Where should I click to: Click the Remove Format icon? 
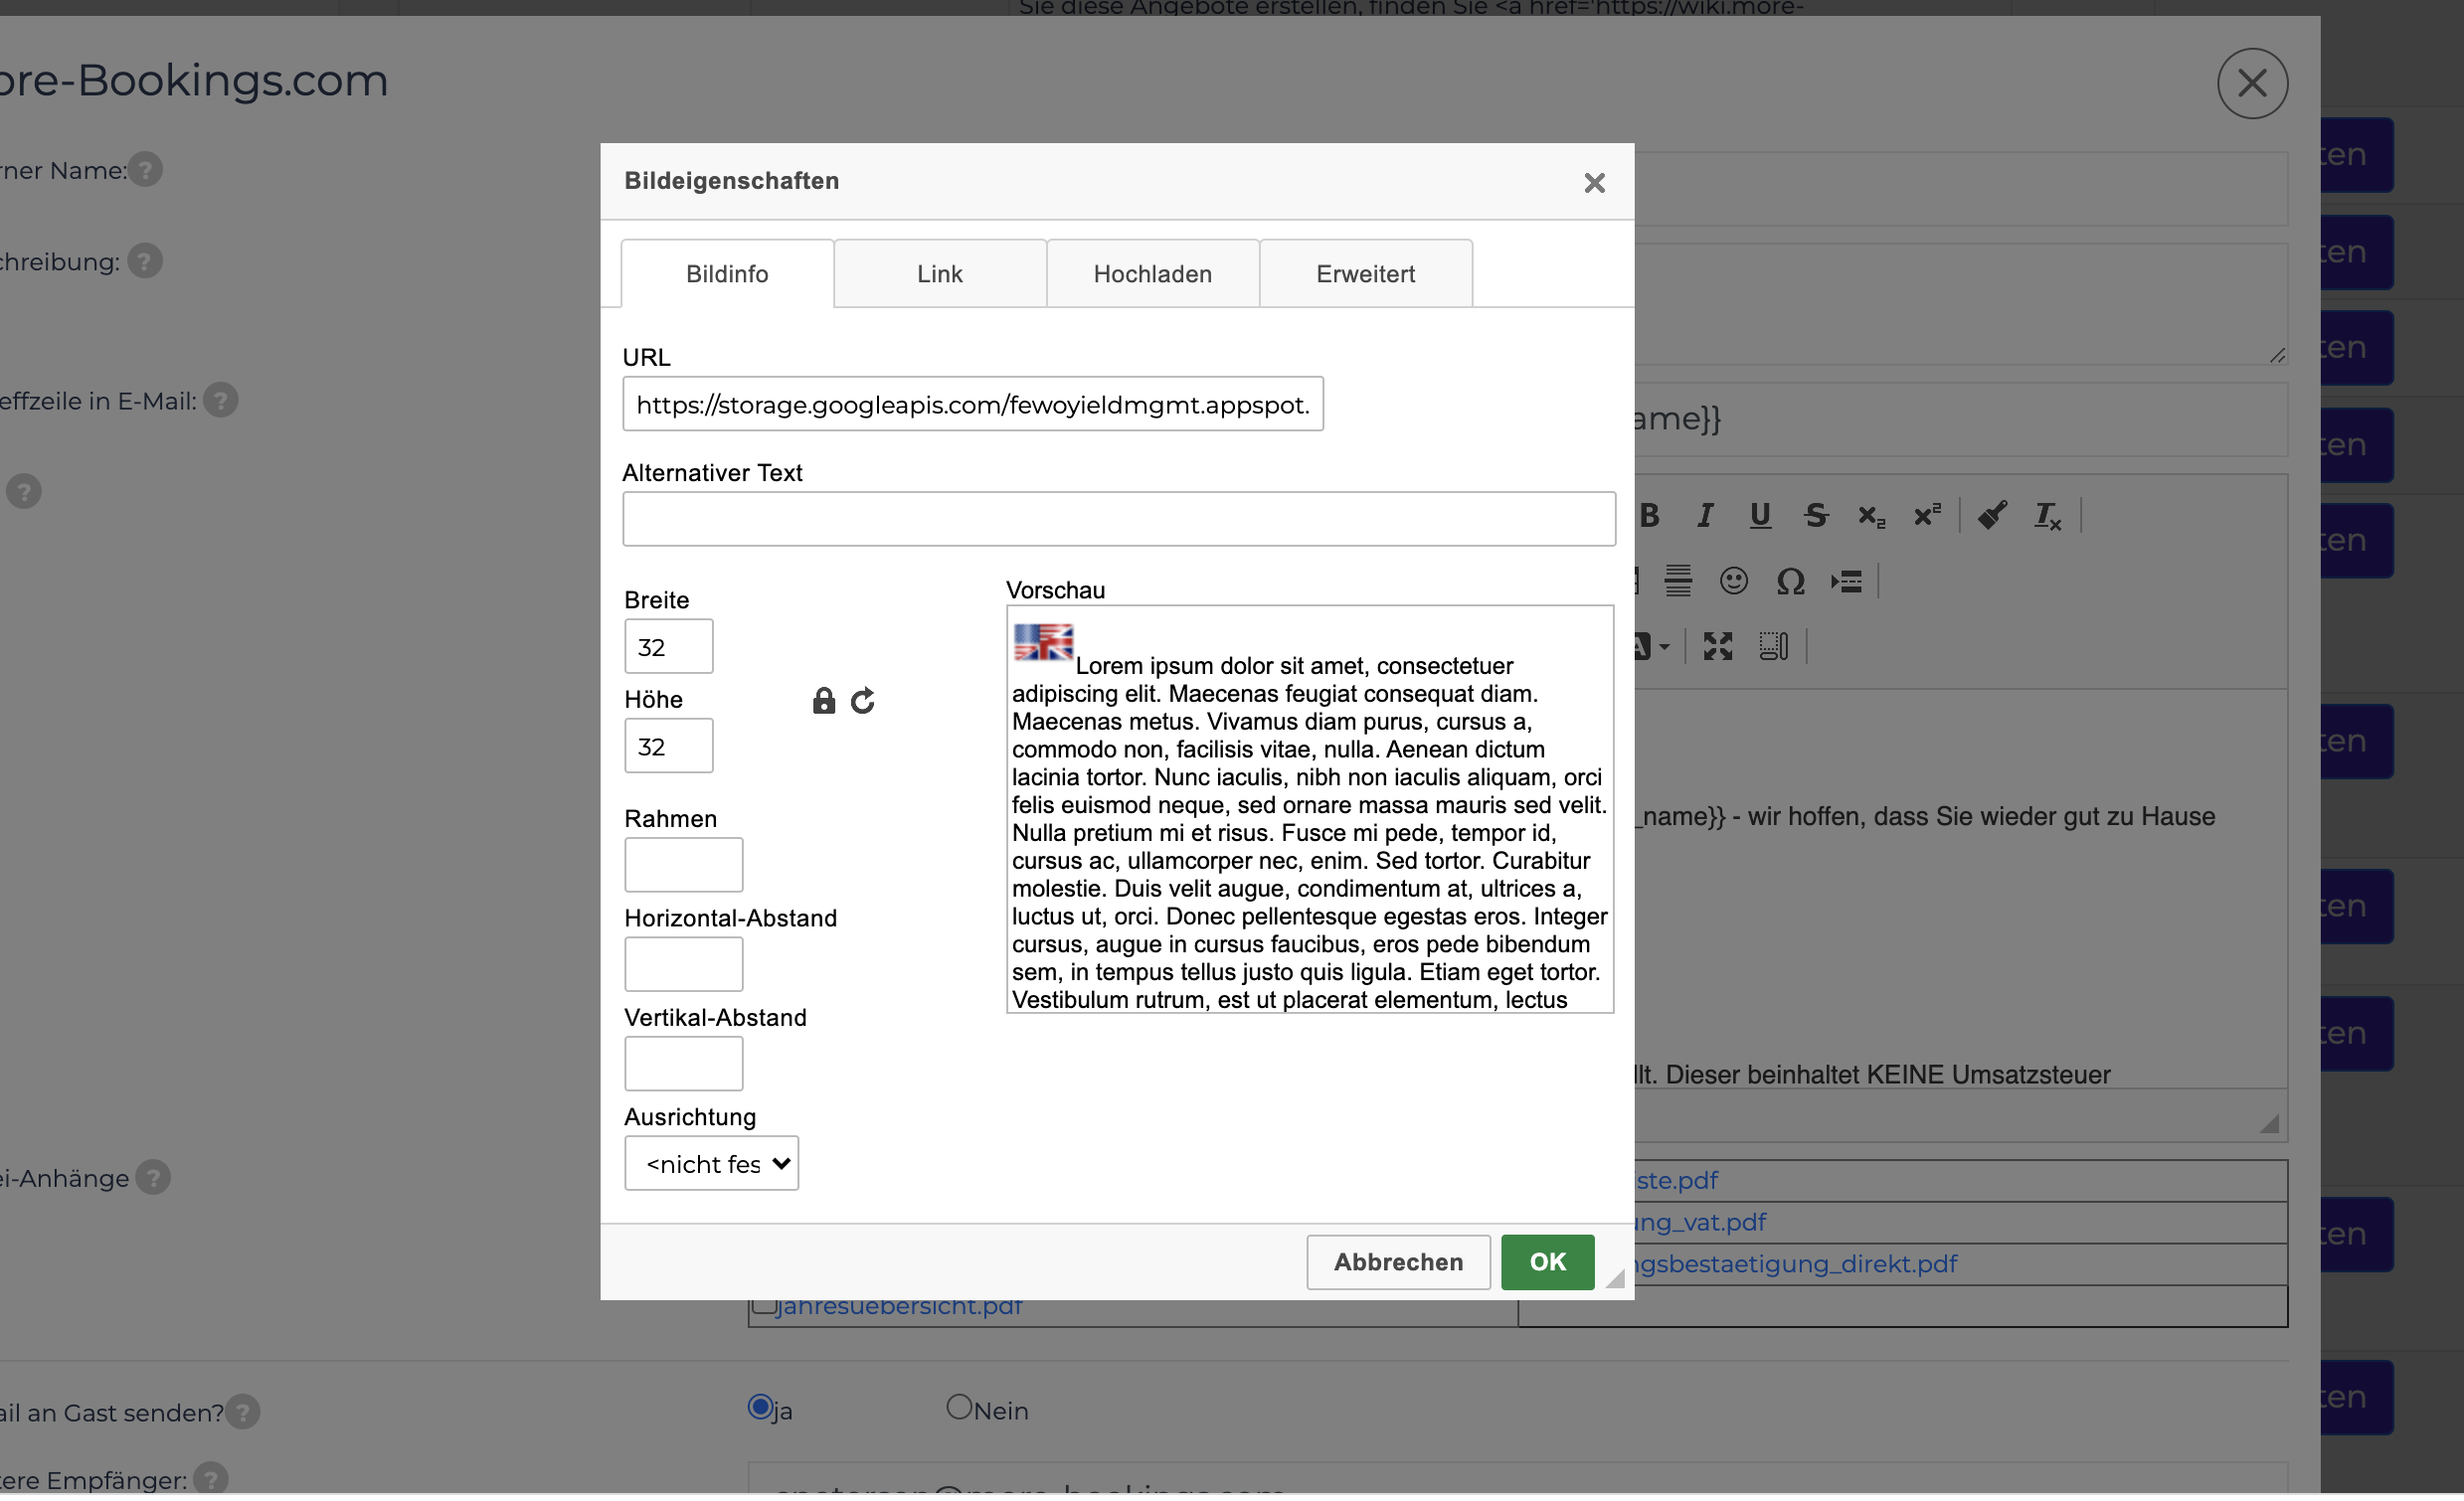click(2047, 516)
